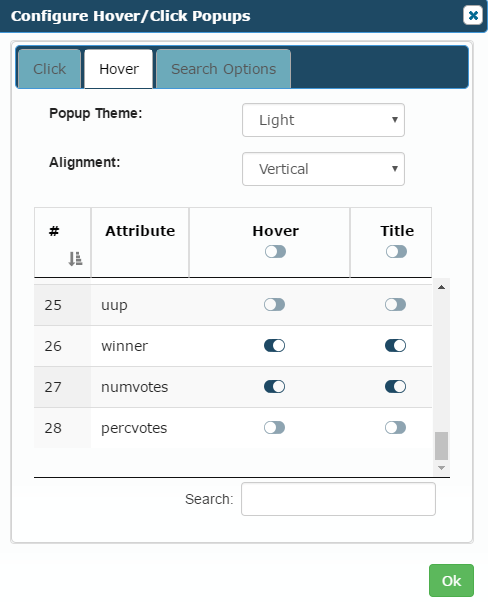Open the Popup Theme dropdown

[x=323, y=120]
